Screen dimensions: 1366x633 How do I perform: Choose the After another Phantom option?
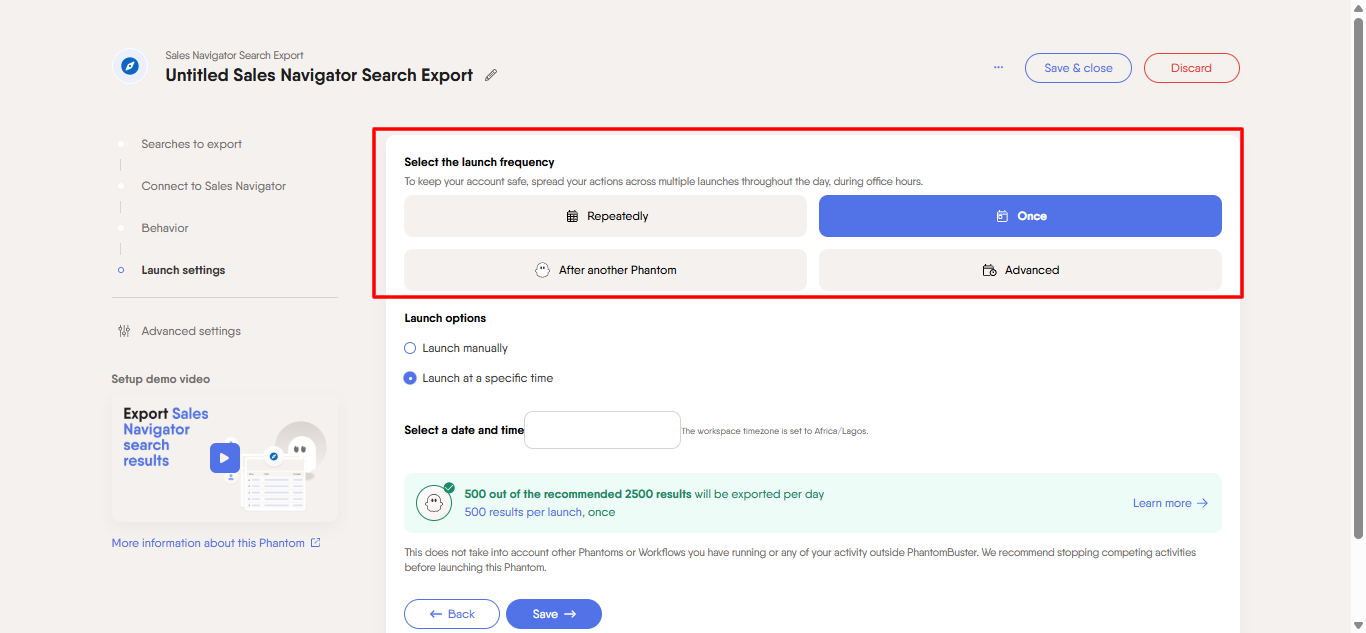click(x=605, y=270)
